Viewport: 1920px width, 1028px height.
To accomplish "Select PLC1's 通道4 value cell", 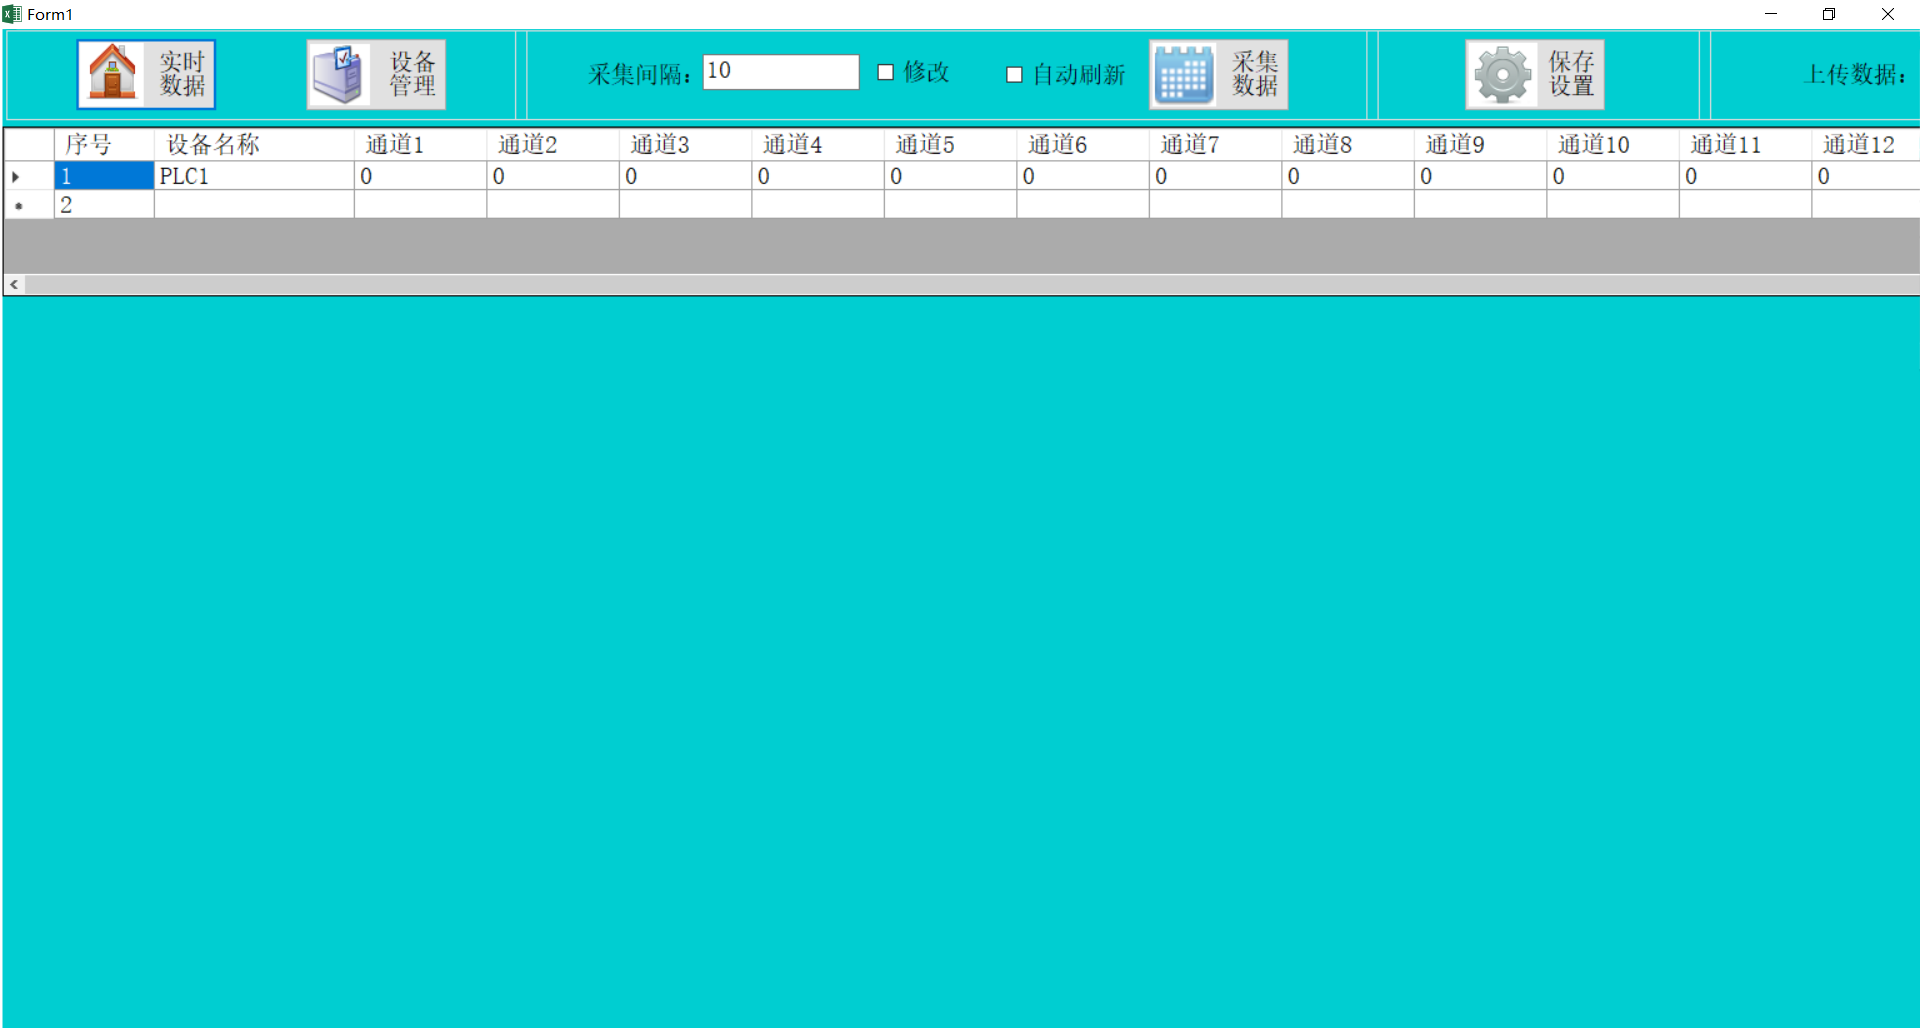I will click(x=818, y=176).
